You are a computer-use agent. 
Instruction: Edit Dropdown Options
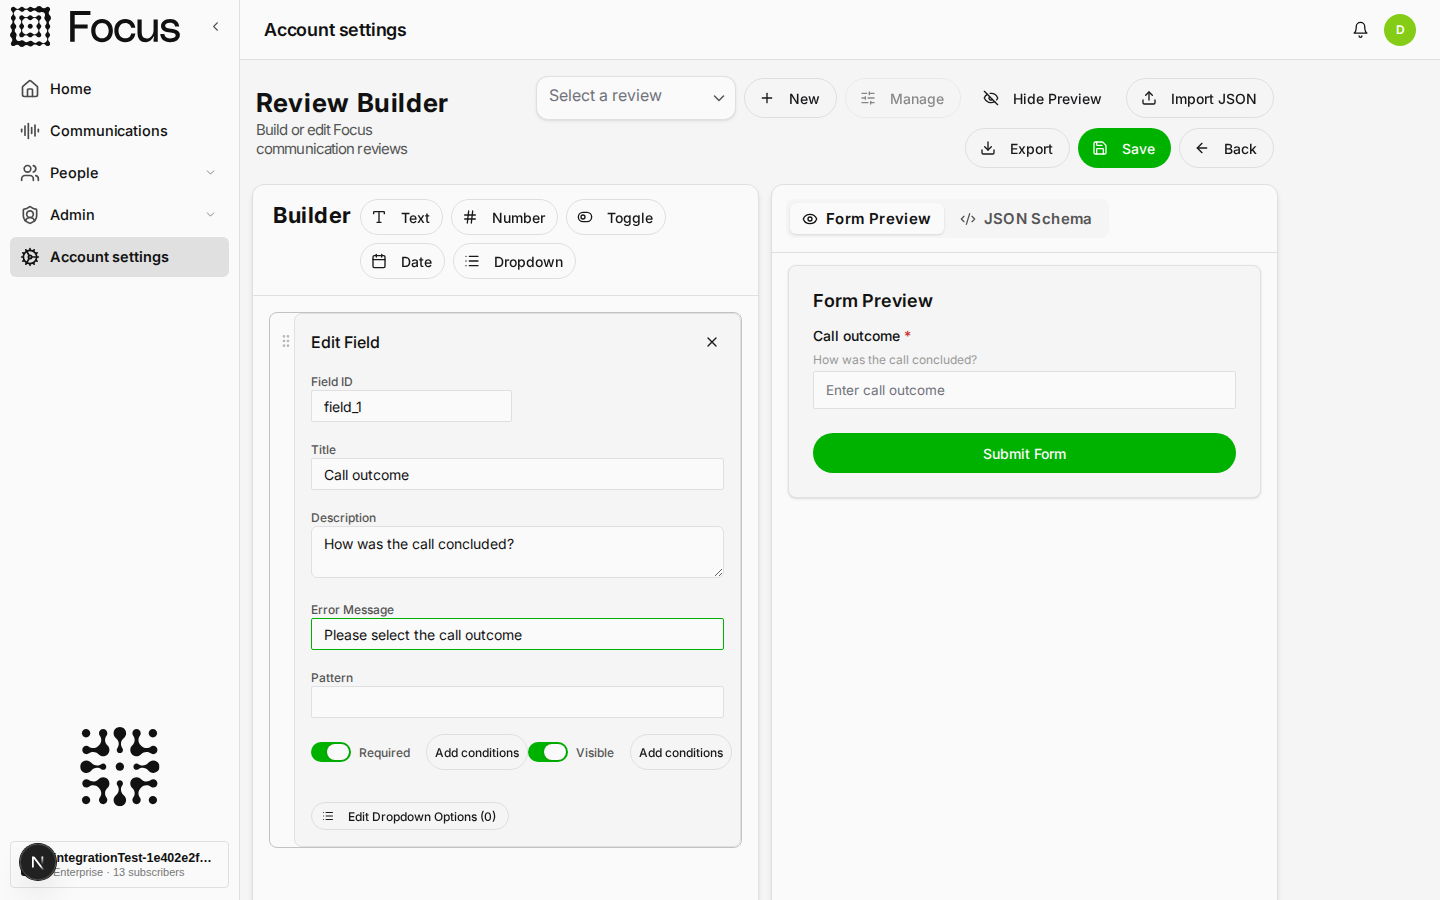pos(410,816)
